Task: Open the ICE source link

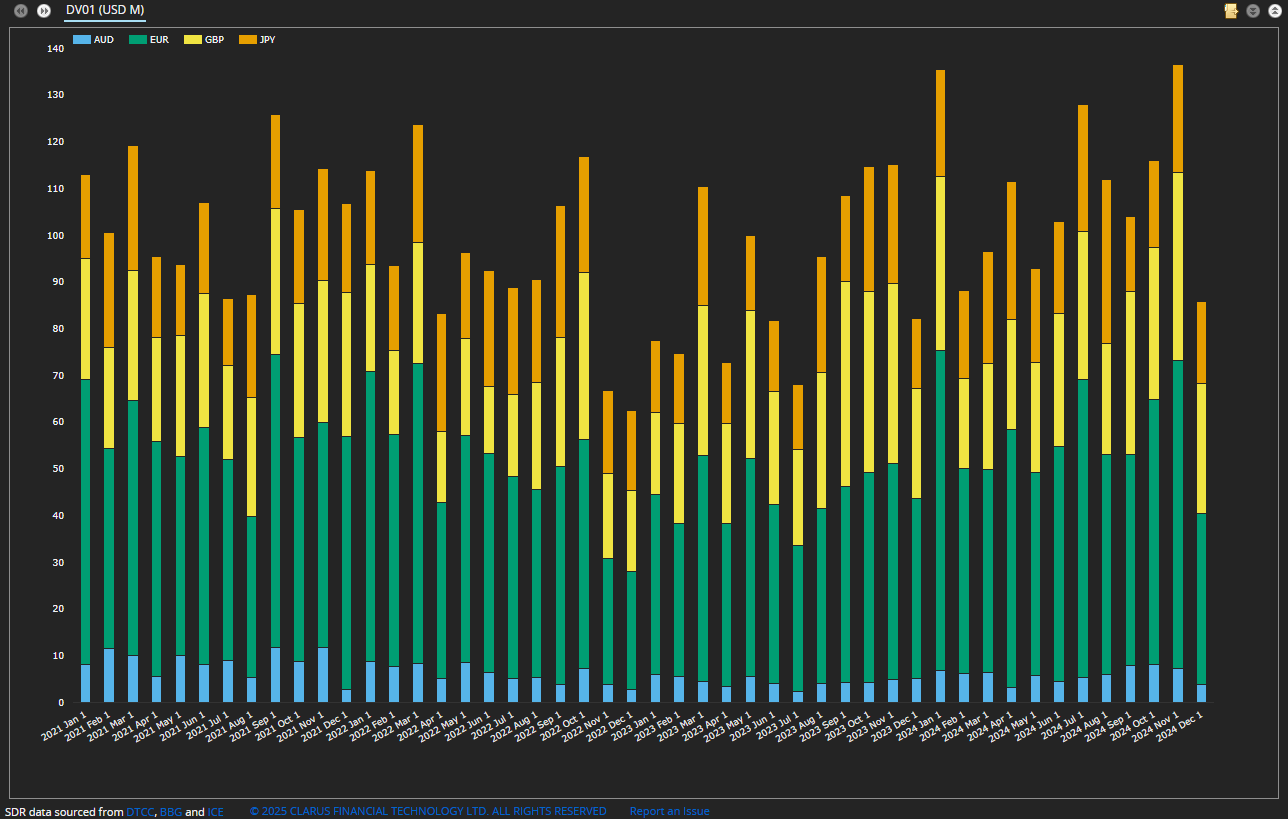Action: [215, 812]
